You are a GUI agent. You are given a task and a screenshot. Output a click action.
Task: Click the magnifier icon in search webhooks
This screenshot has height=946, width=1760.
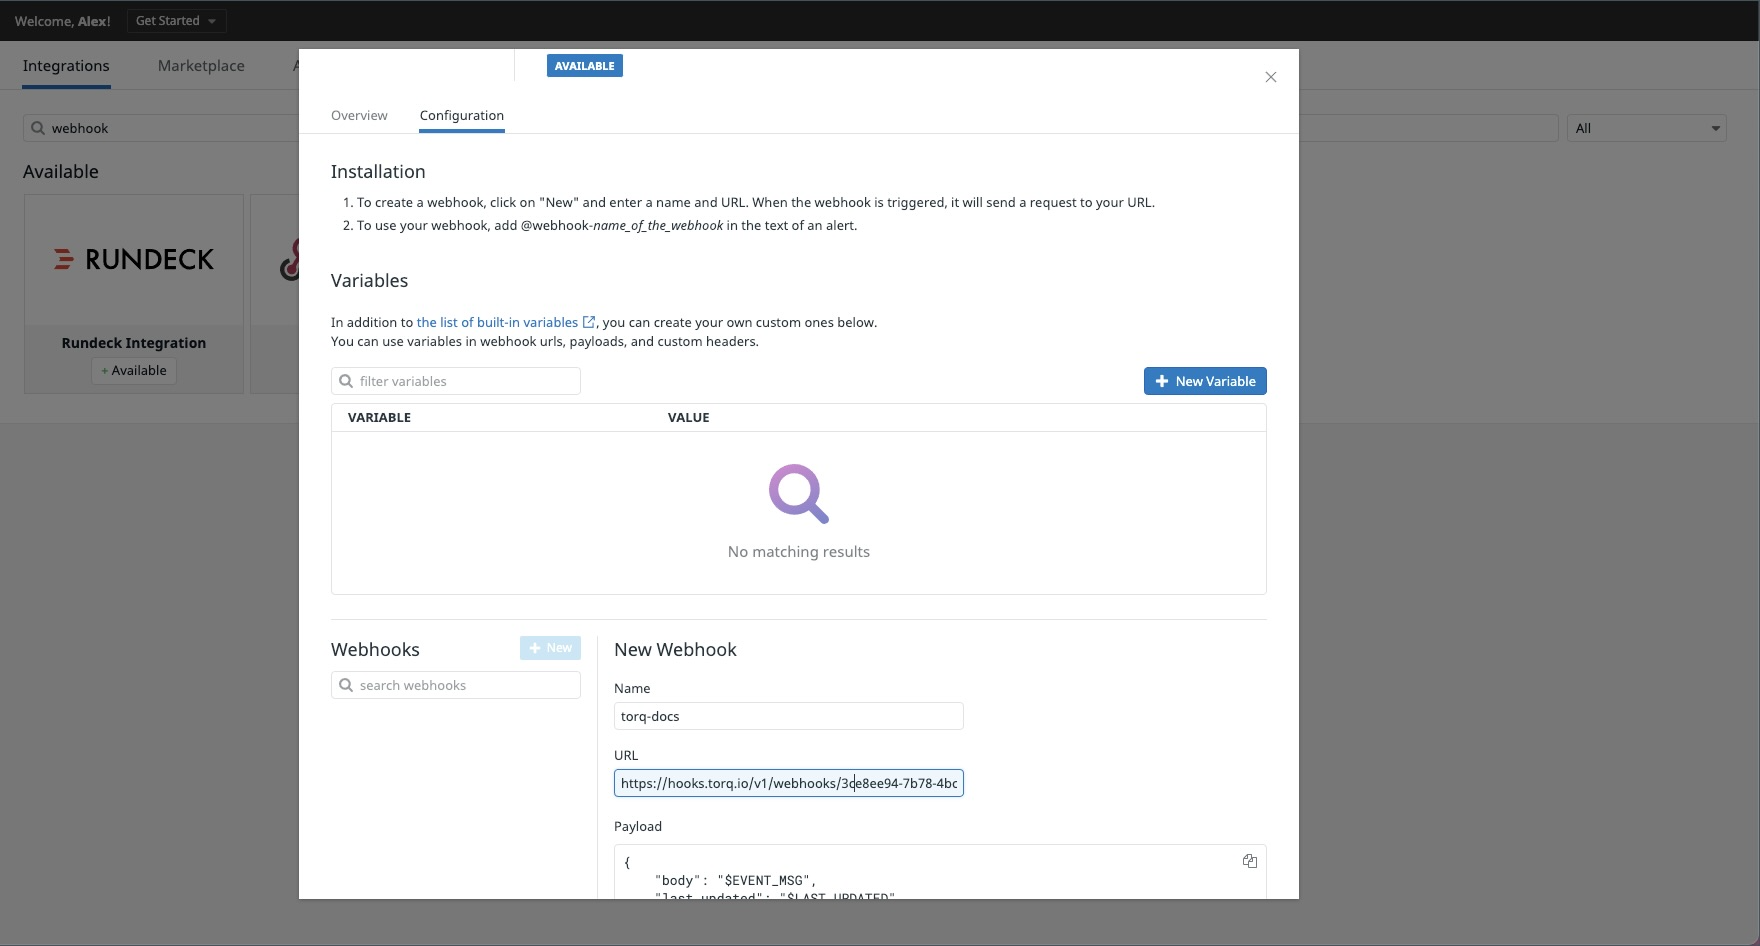pos(346,685)
